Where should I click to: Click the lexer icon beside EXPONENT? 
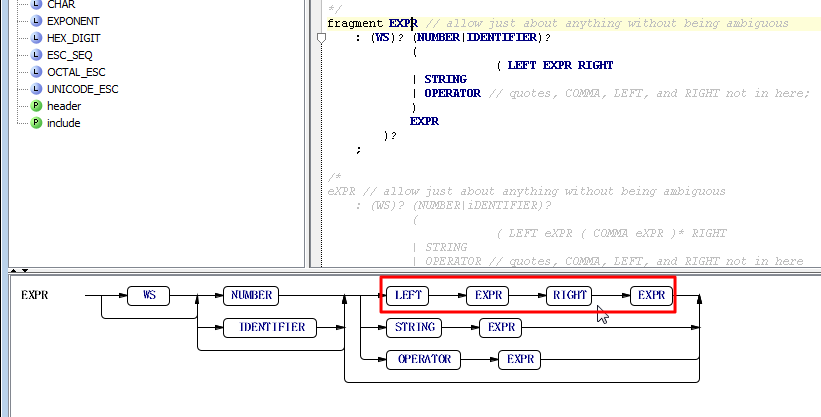36,21
